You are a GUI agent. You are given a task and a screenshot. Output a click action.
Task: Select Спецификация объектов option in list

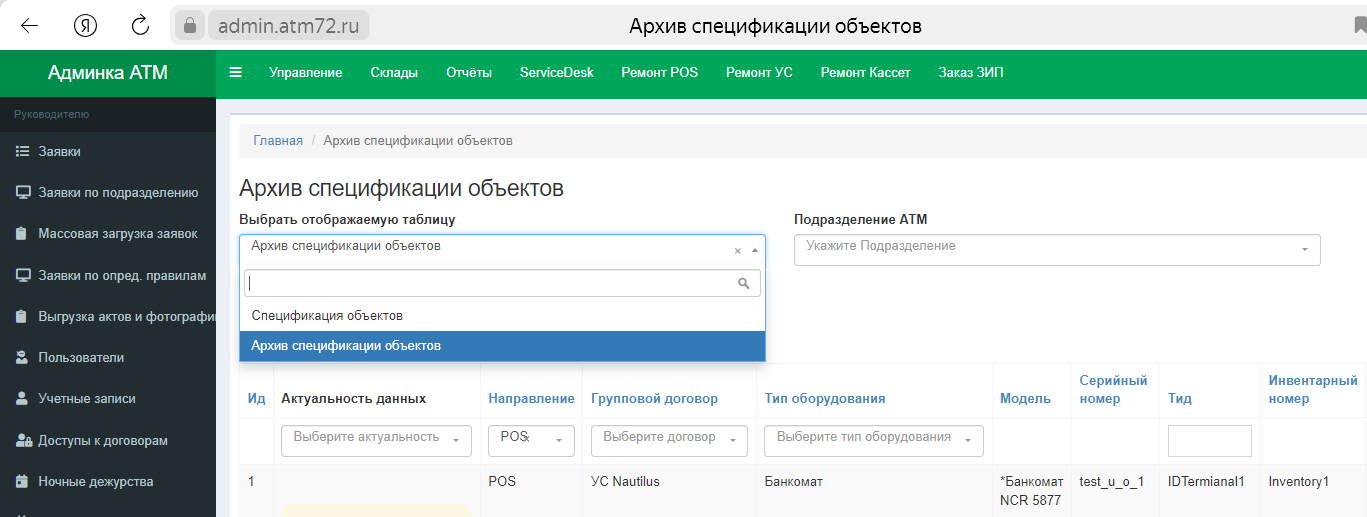tap(327, 316)
